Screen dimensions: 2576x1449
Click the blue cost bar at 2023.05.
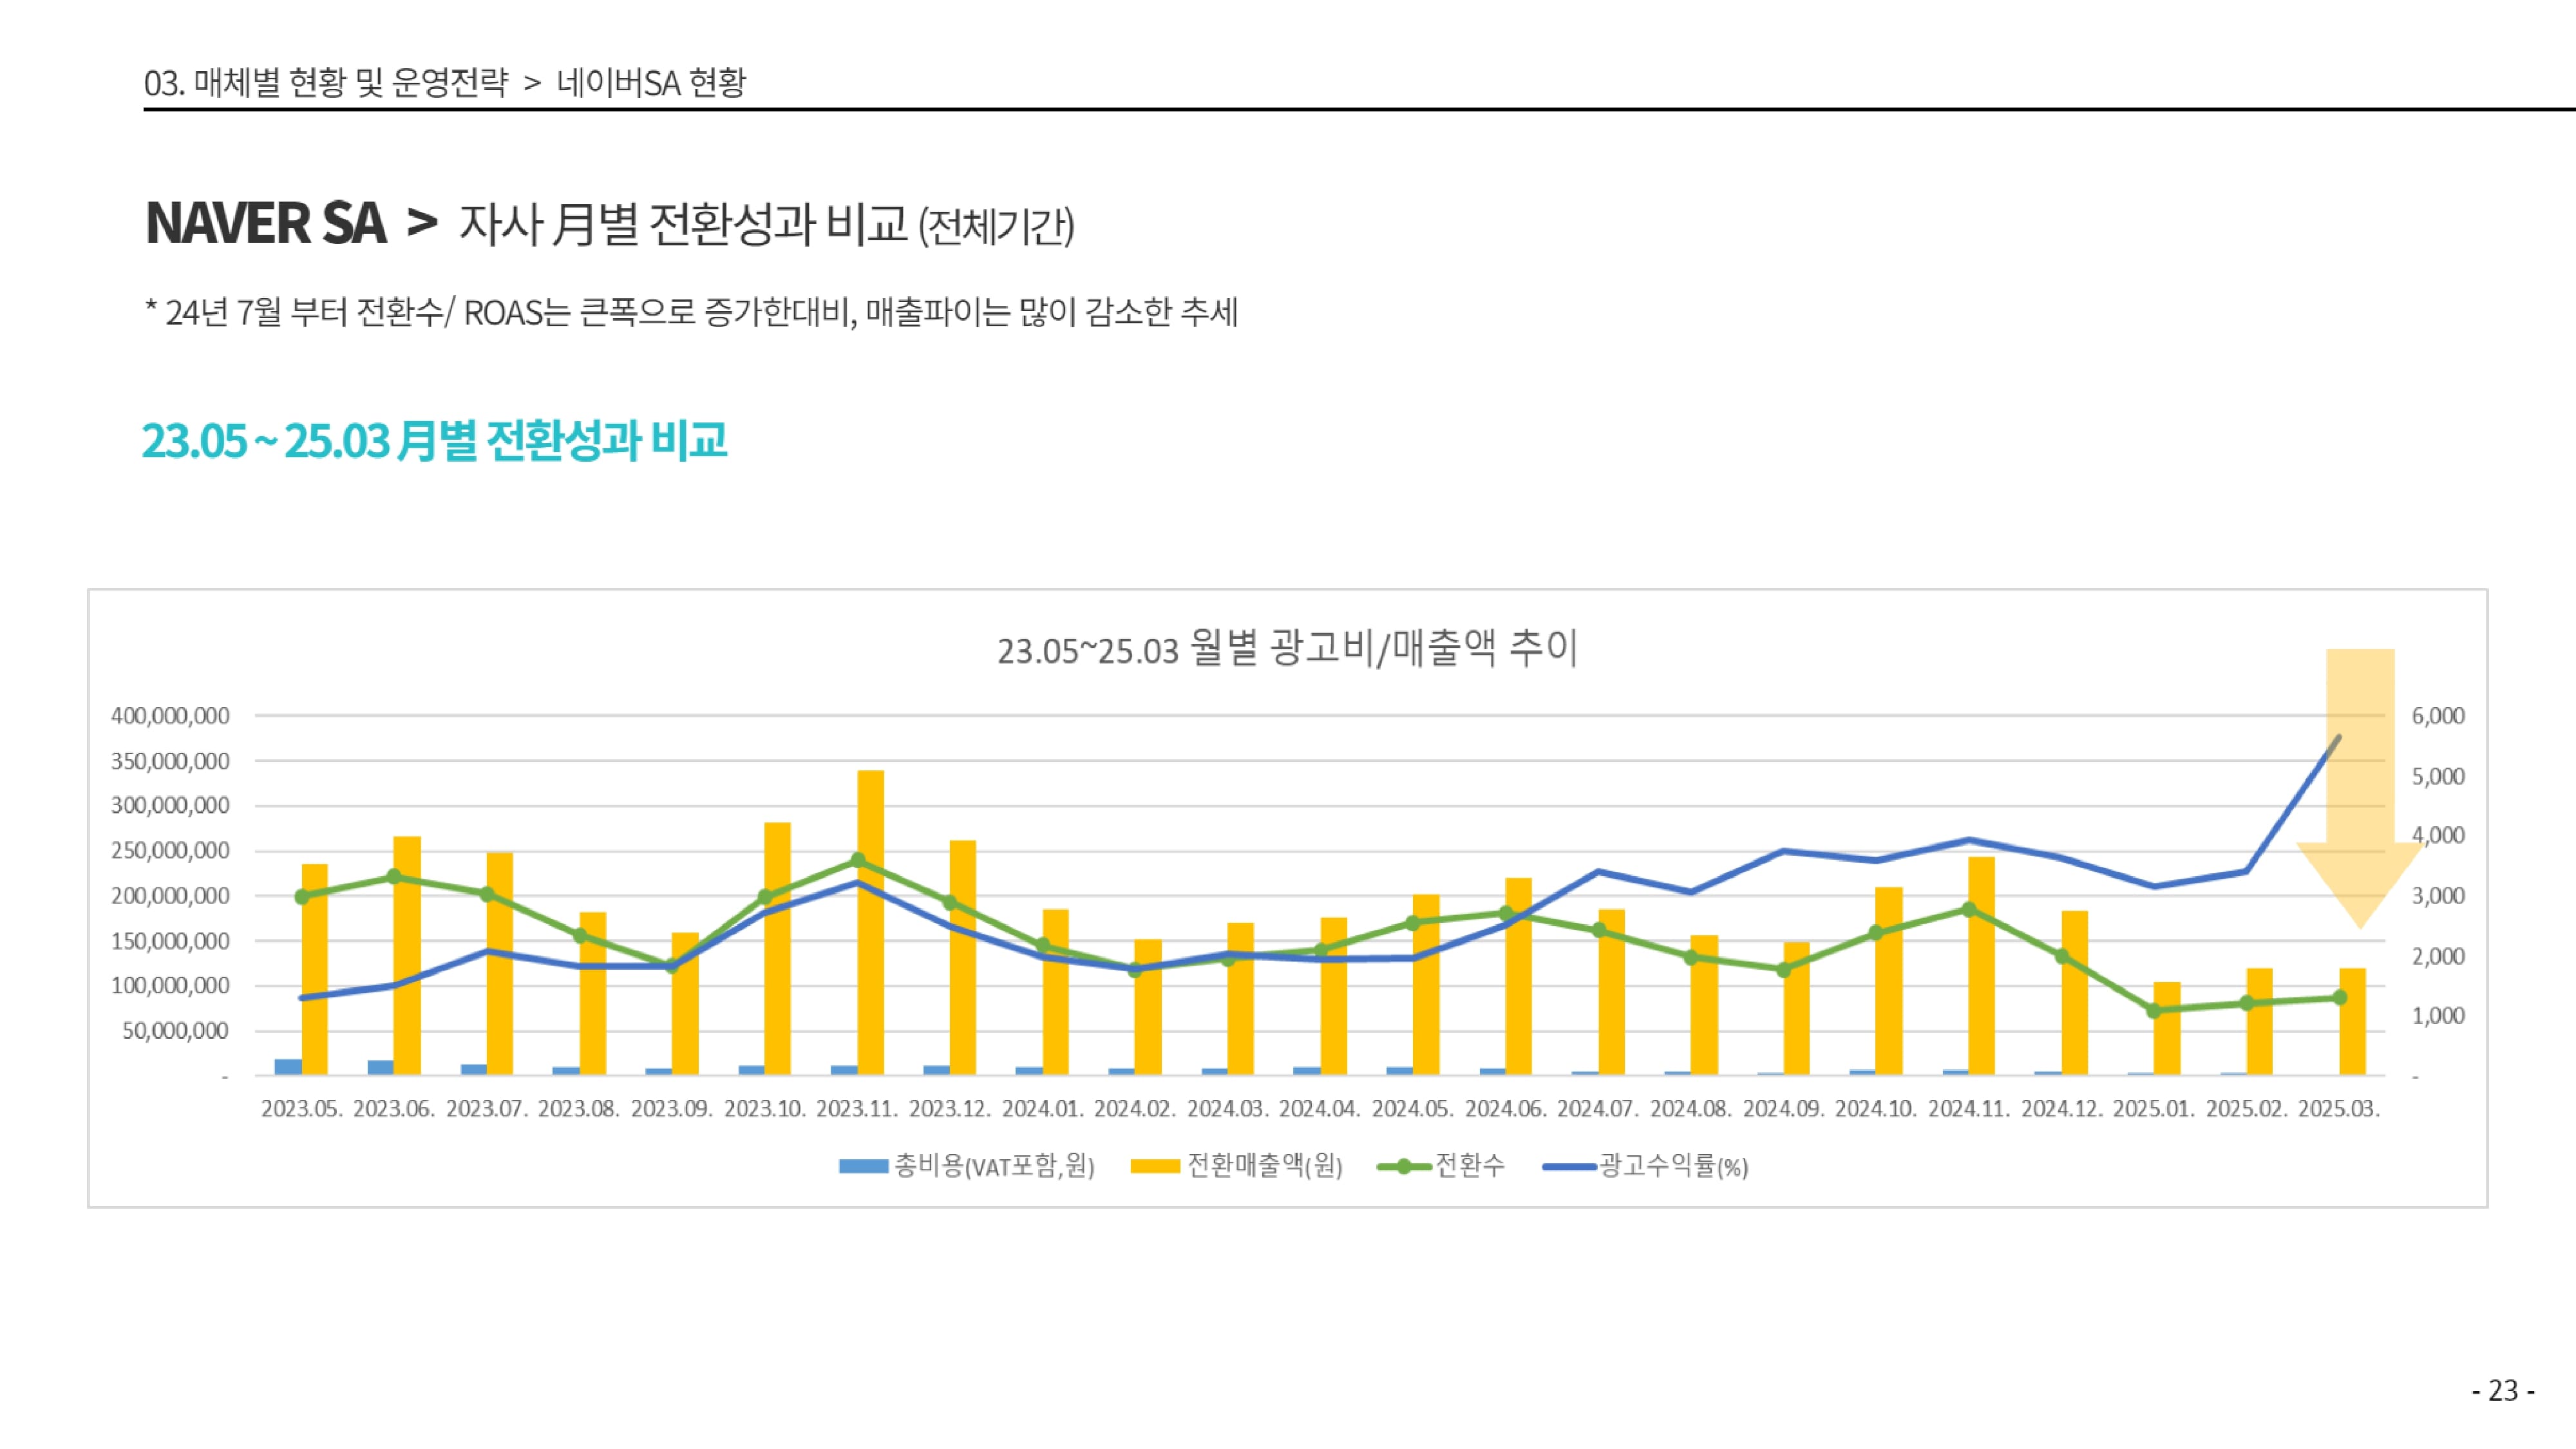click(288, 1067)
